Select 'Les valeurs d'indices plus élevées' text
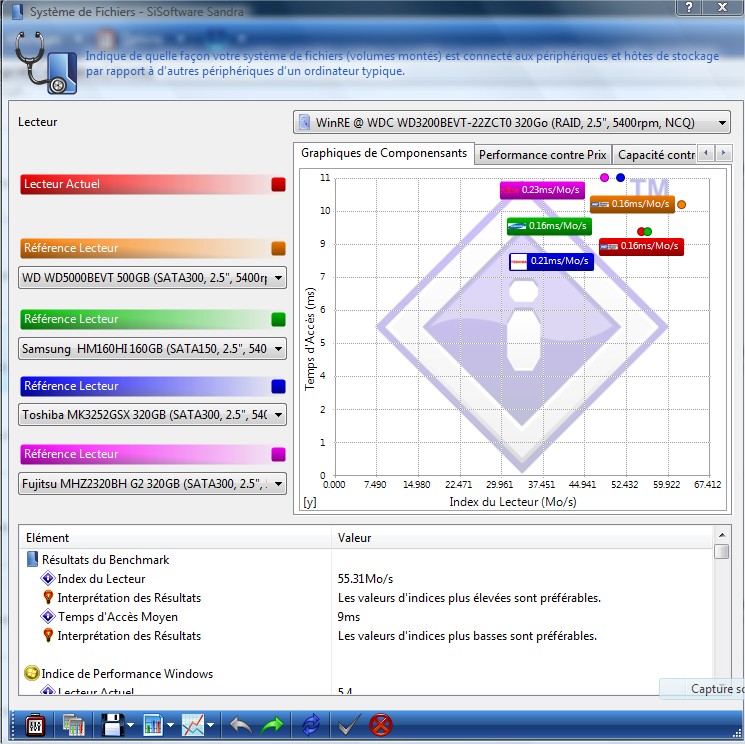The width and height of the screenshot is (745, 744). (469, 598)
